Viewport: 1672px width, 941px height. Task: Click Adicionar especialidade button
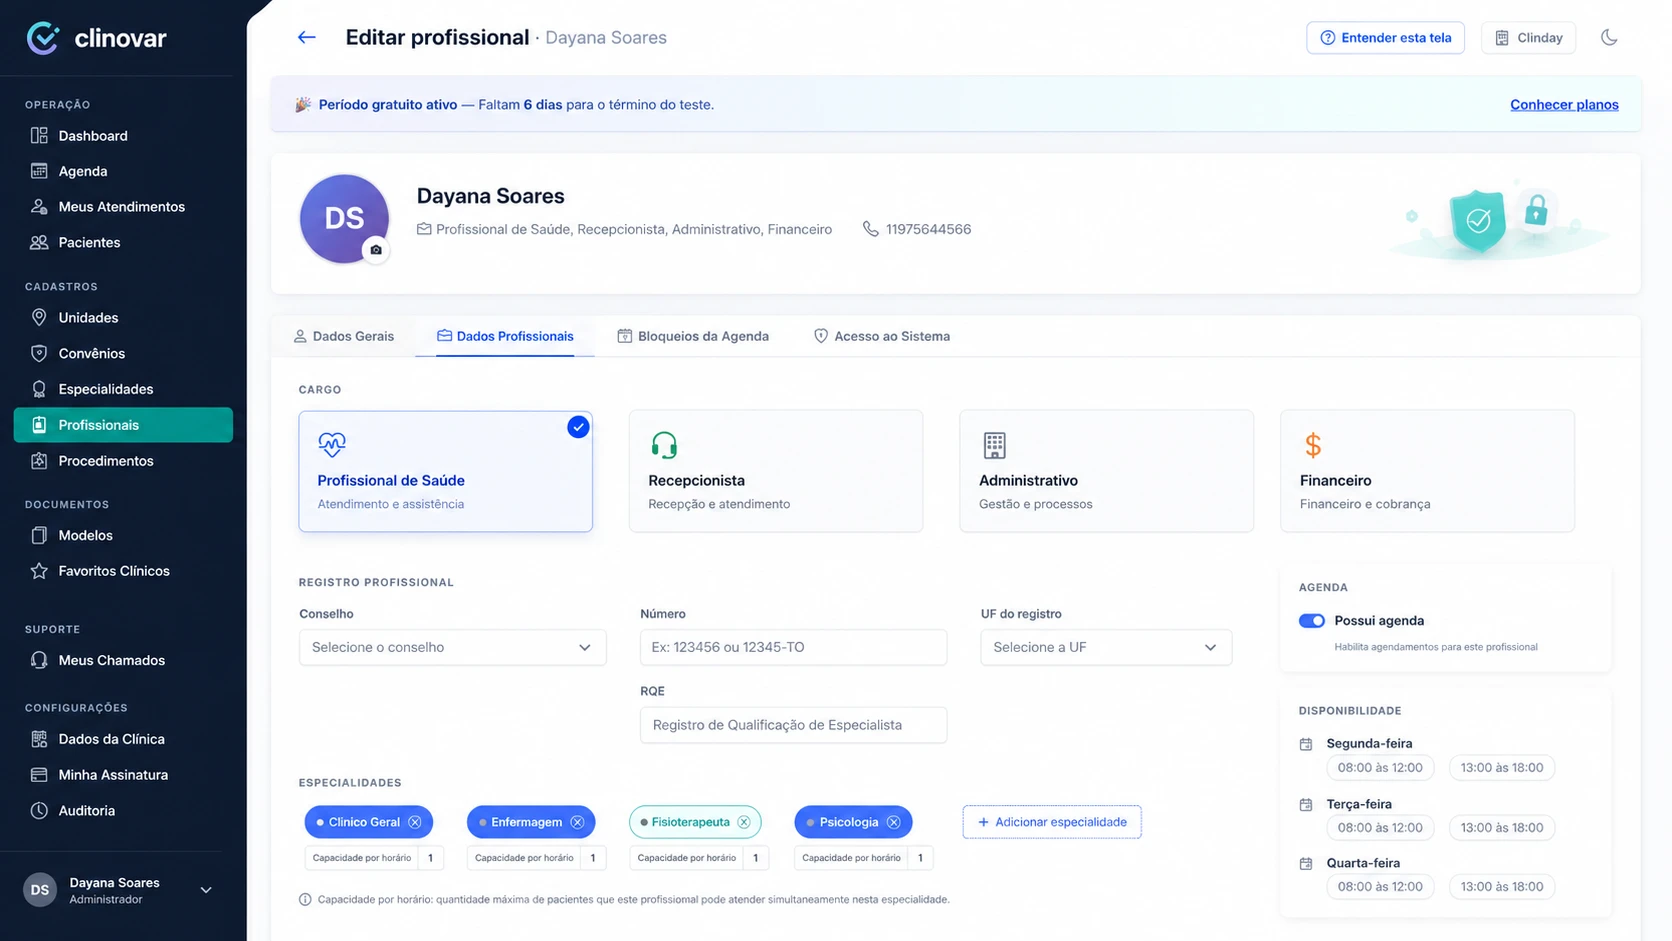(1052, 822)
